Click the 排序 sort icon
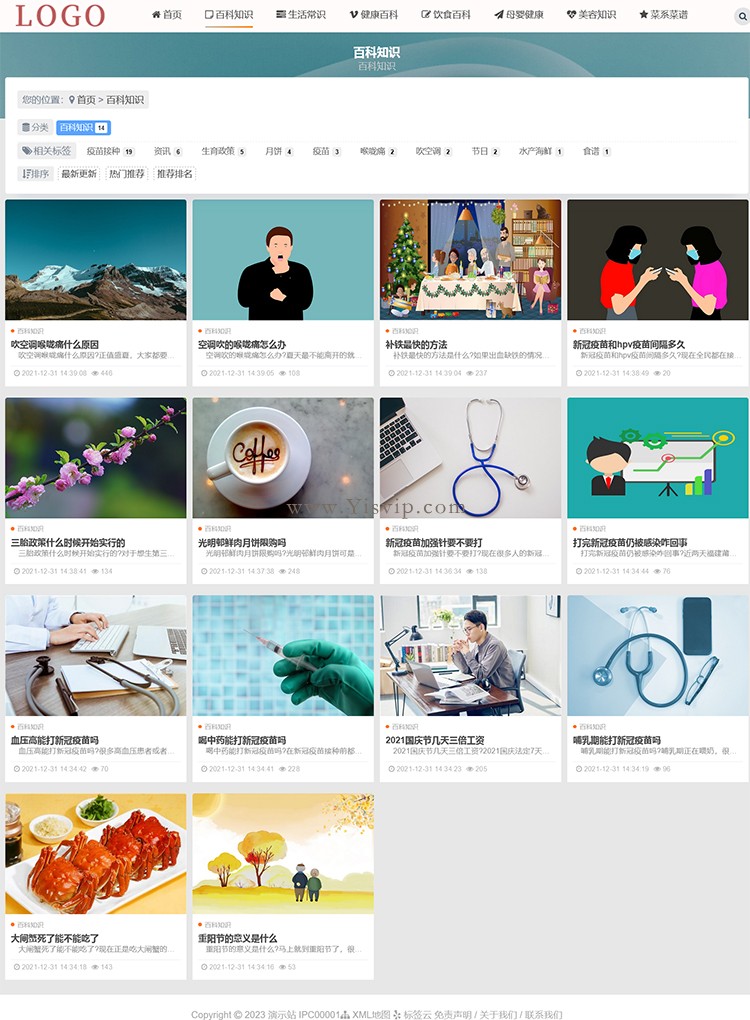Viewport: 750px width, 1020px height. point(25,174)
